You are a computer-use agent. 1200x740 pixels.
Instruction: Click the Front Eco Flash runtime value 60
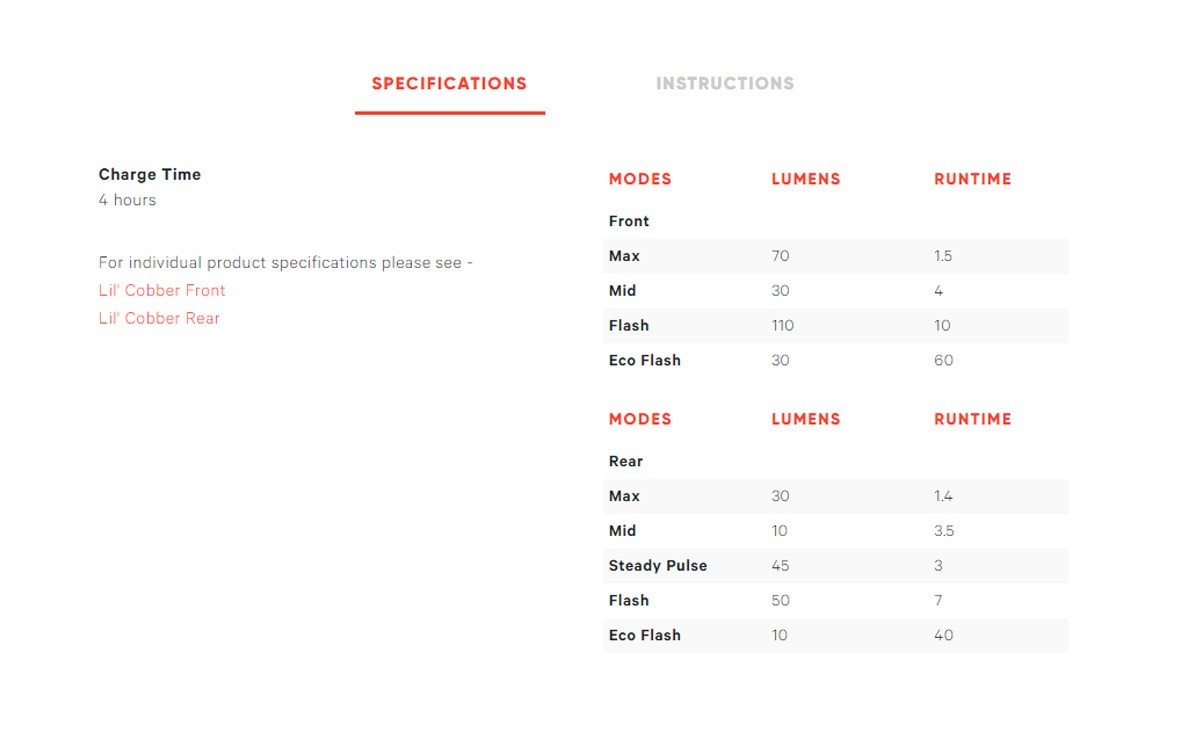point(943,360)
